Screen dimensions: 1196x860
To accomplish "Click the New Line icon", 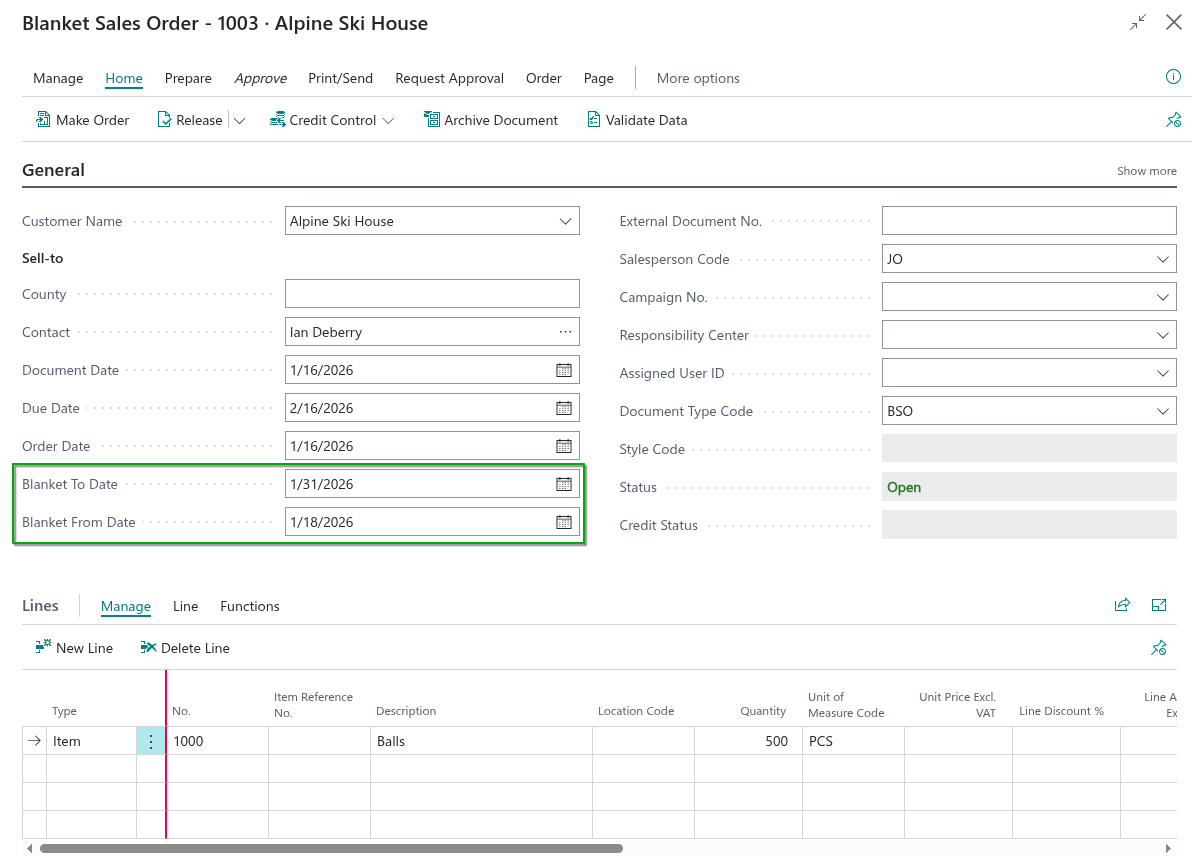I will (x=43, y=648).
